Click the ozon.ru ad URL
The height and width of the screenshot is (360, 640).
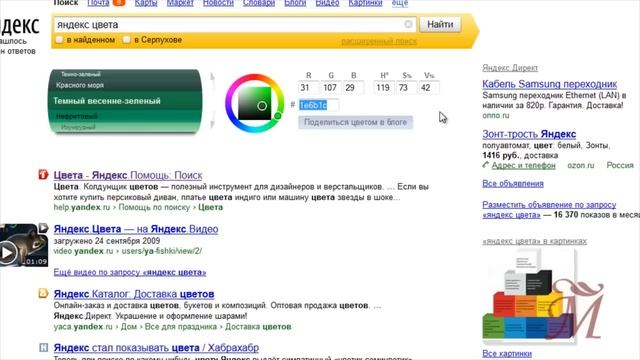pyautogui.click(x=580, y=165)
